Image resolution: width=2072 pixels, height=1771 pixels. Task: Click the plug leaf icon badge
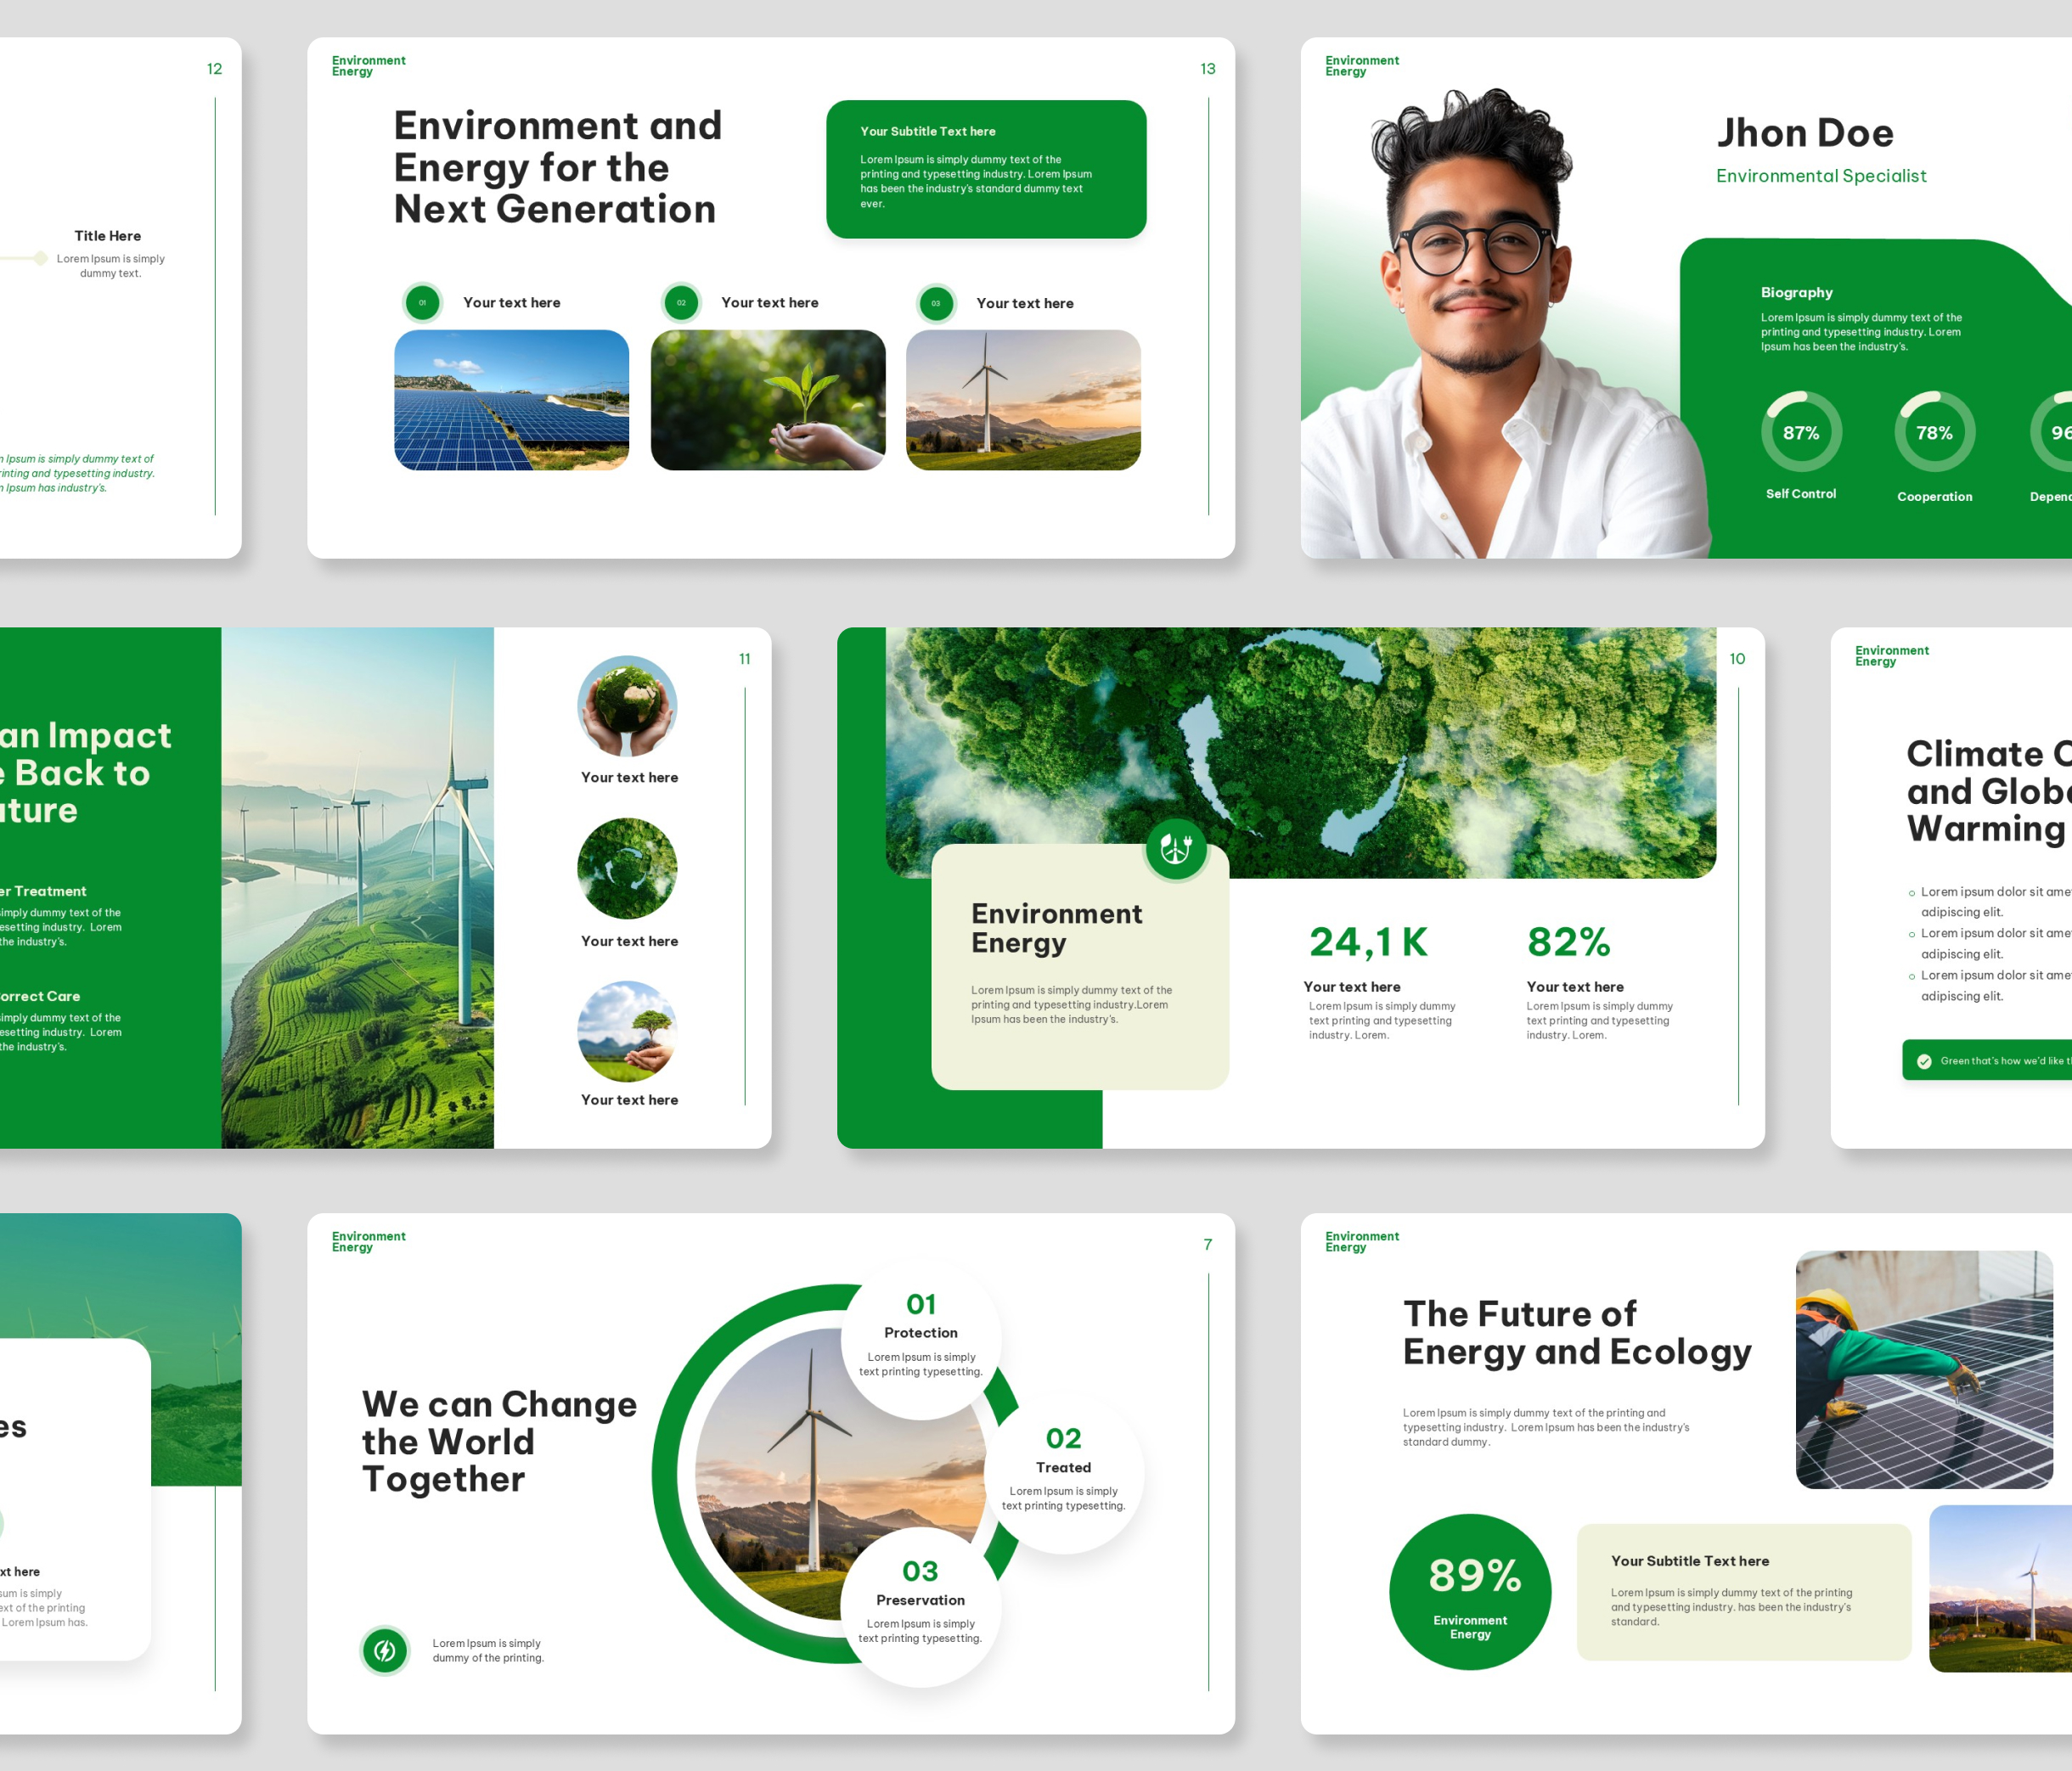pos(1176,849)
